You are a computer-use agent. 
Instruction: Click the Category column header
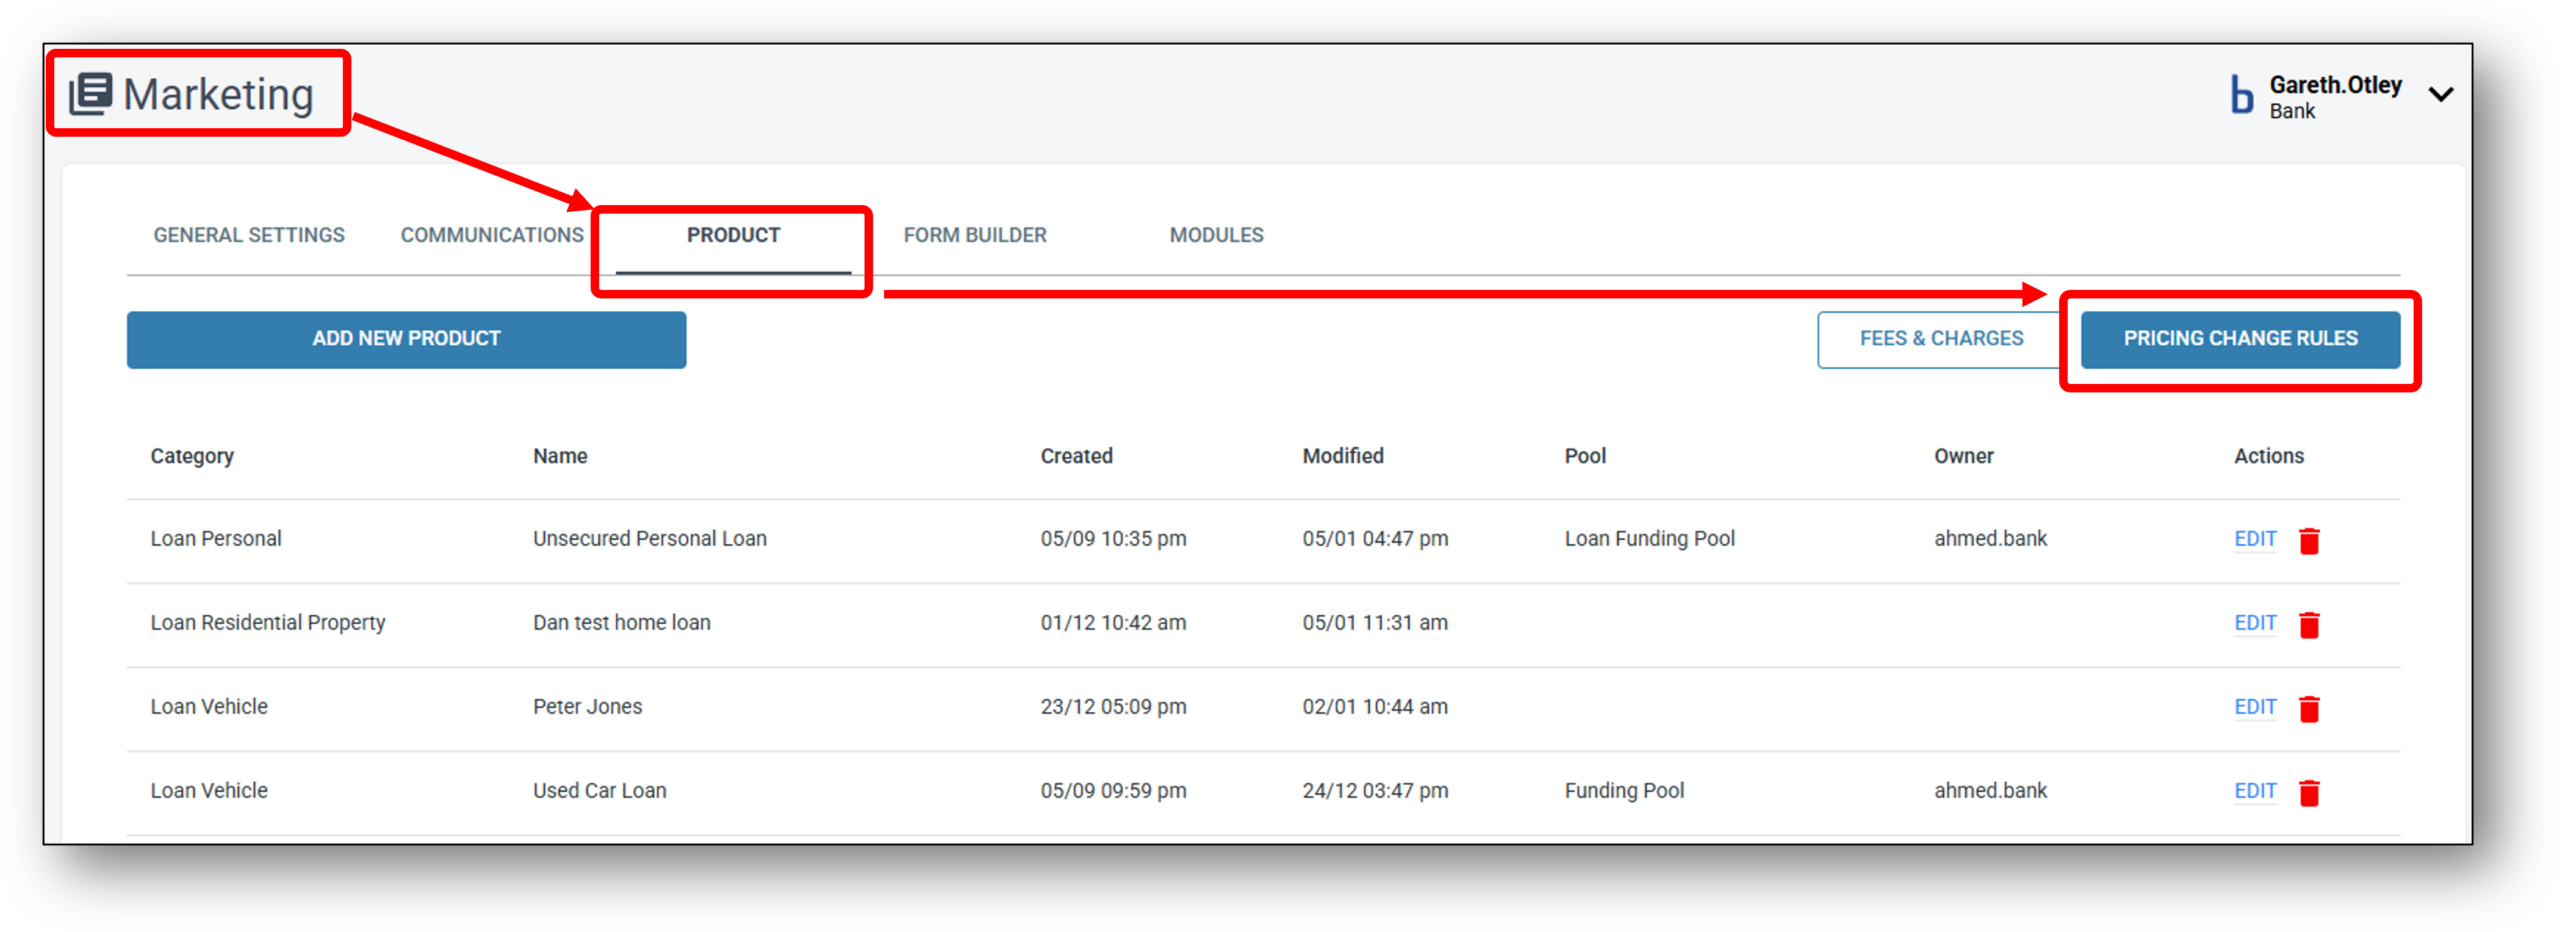click(192, 456)
